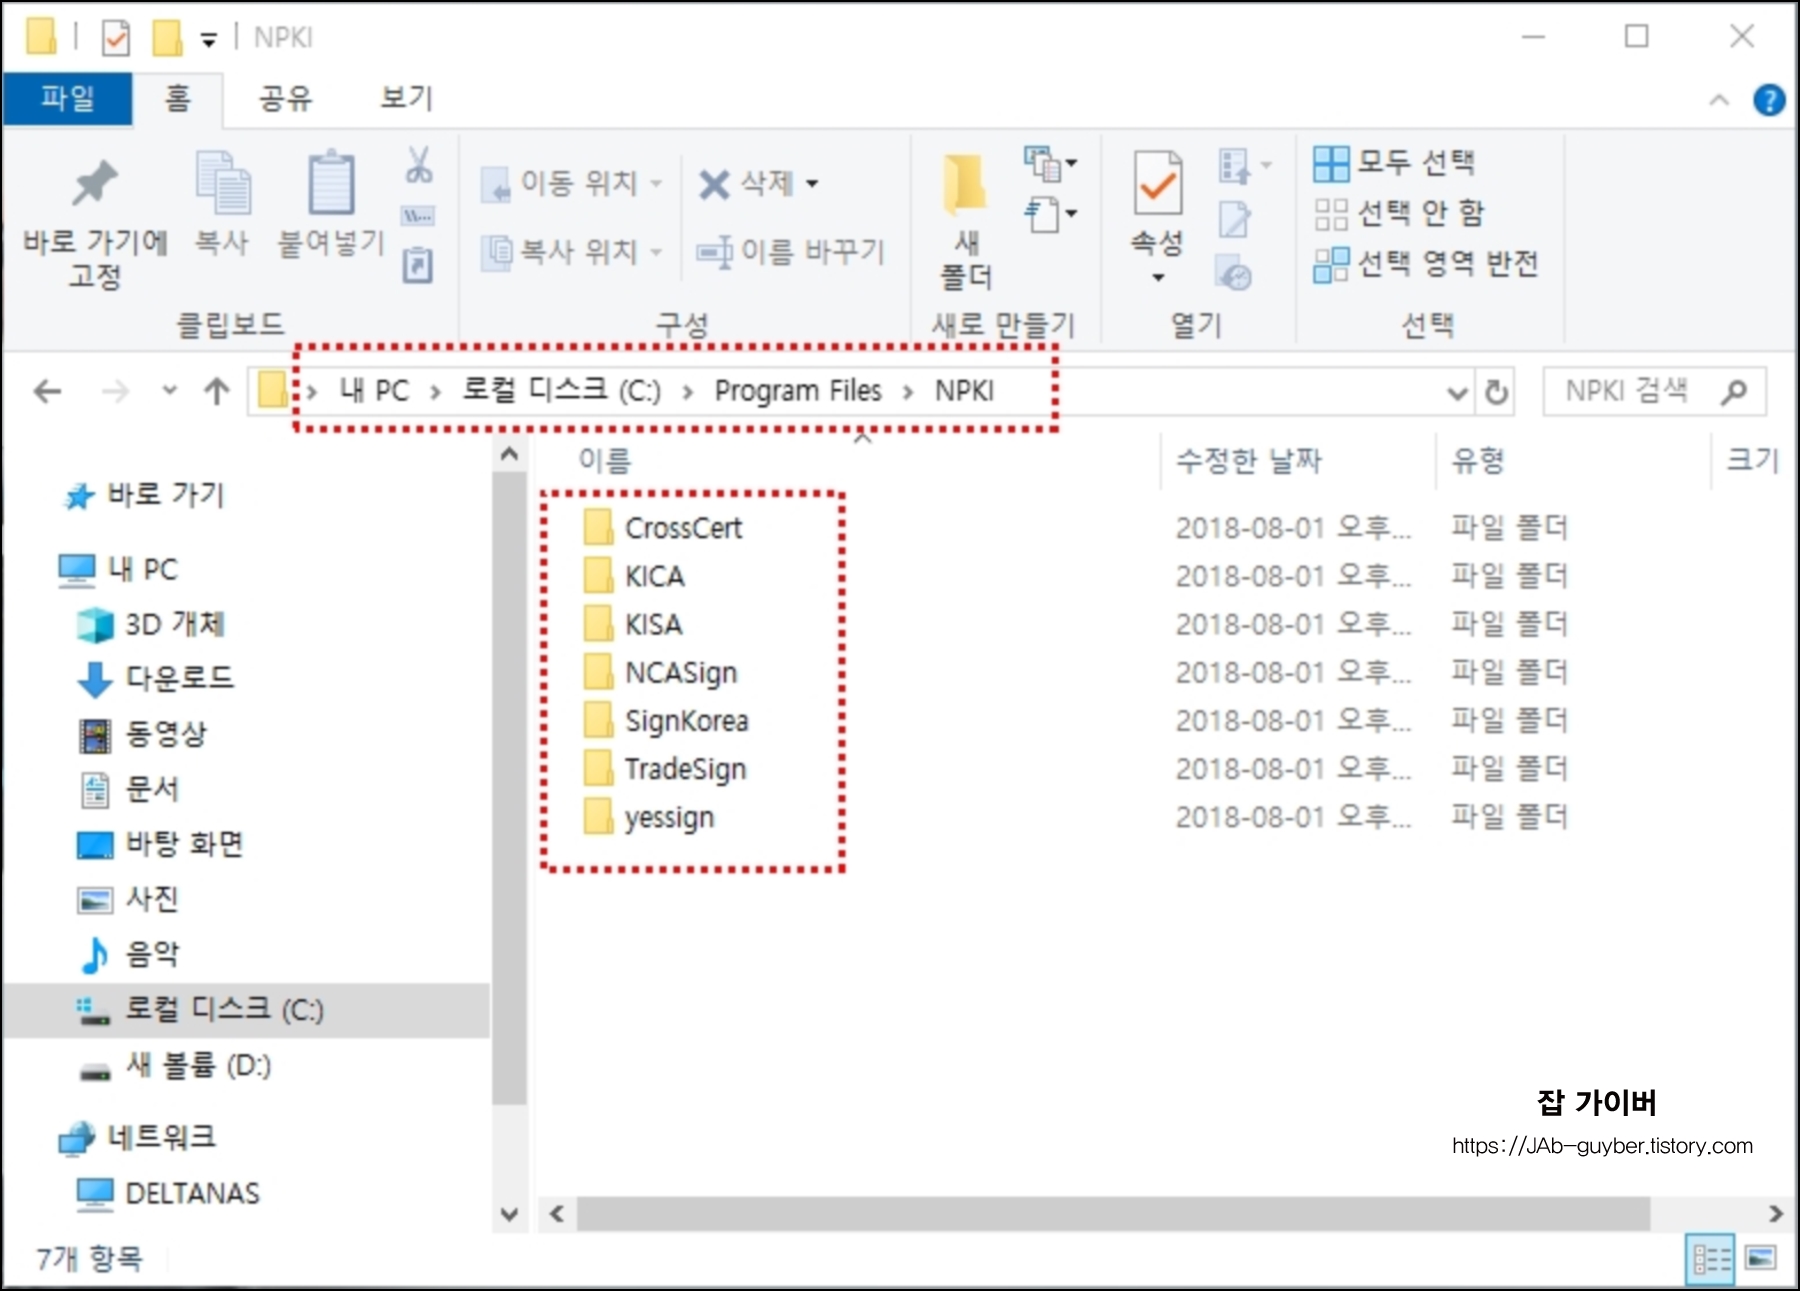Image resolution: width=1800 pixels, height=1291 pixels.
Task: Click 복사 위치 (Copy to) button
Action: tap(572, 251)
